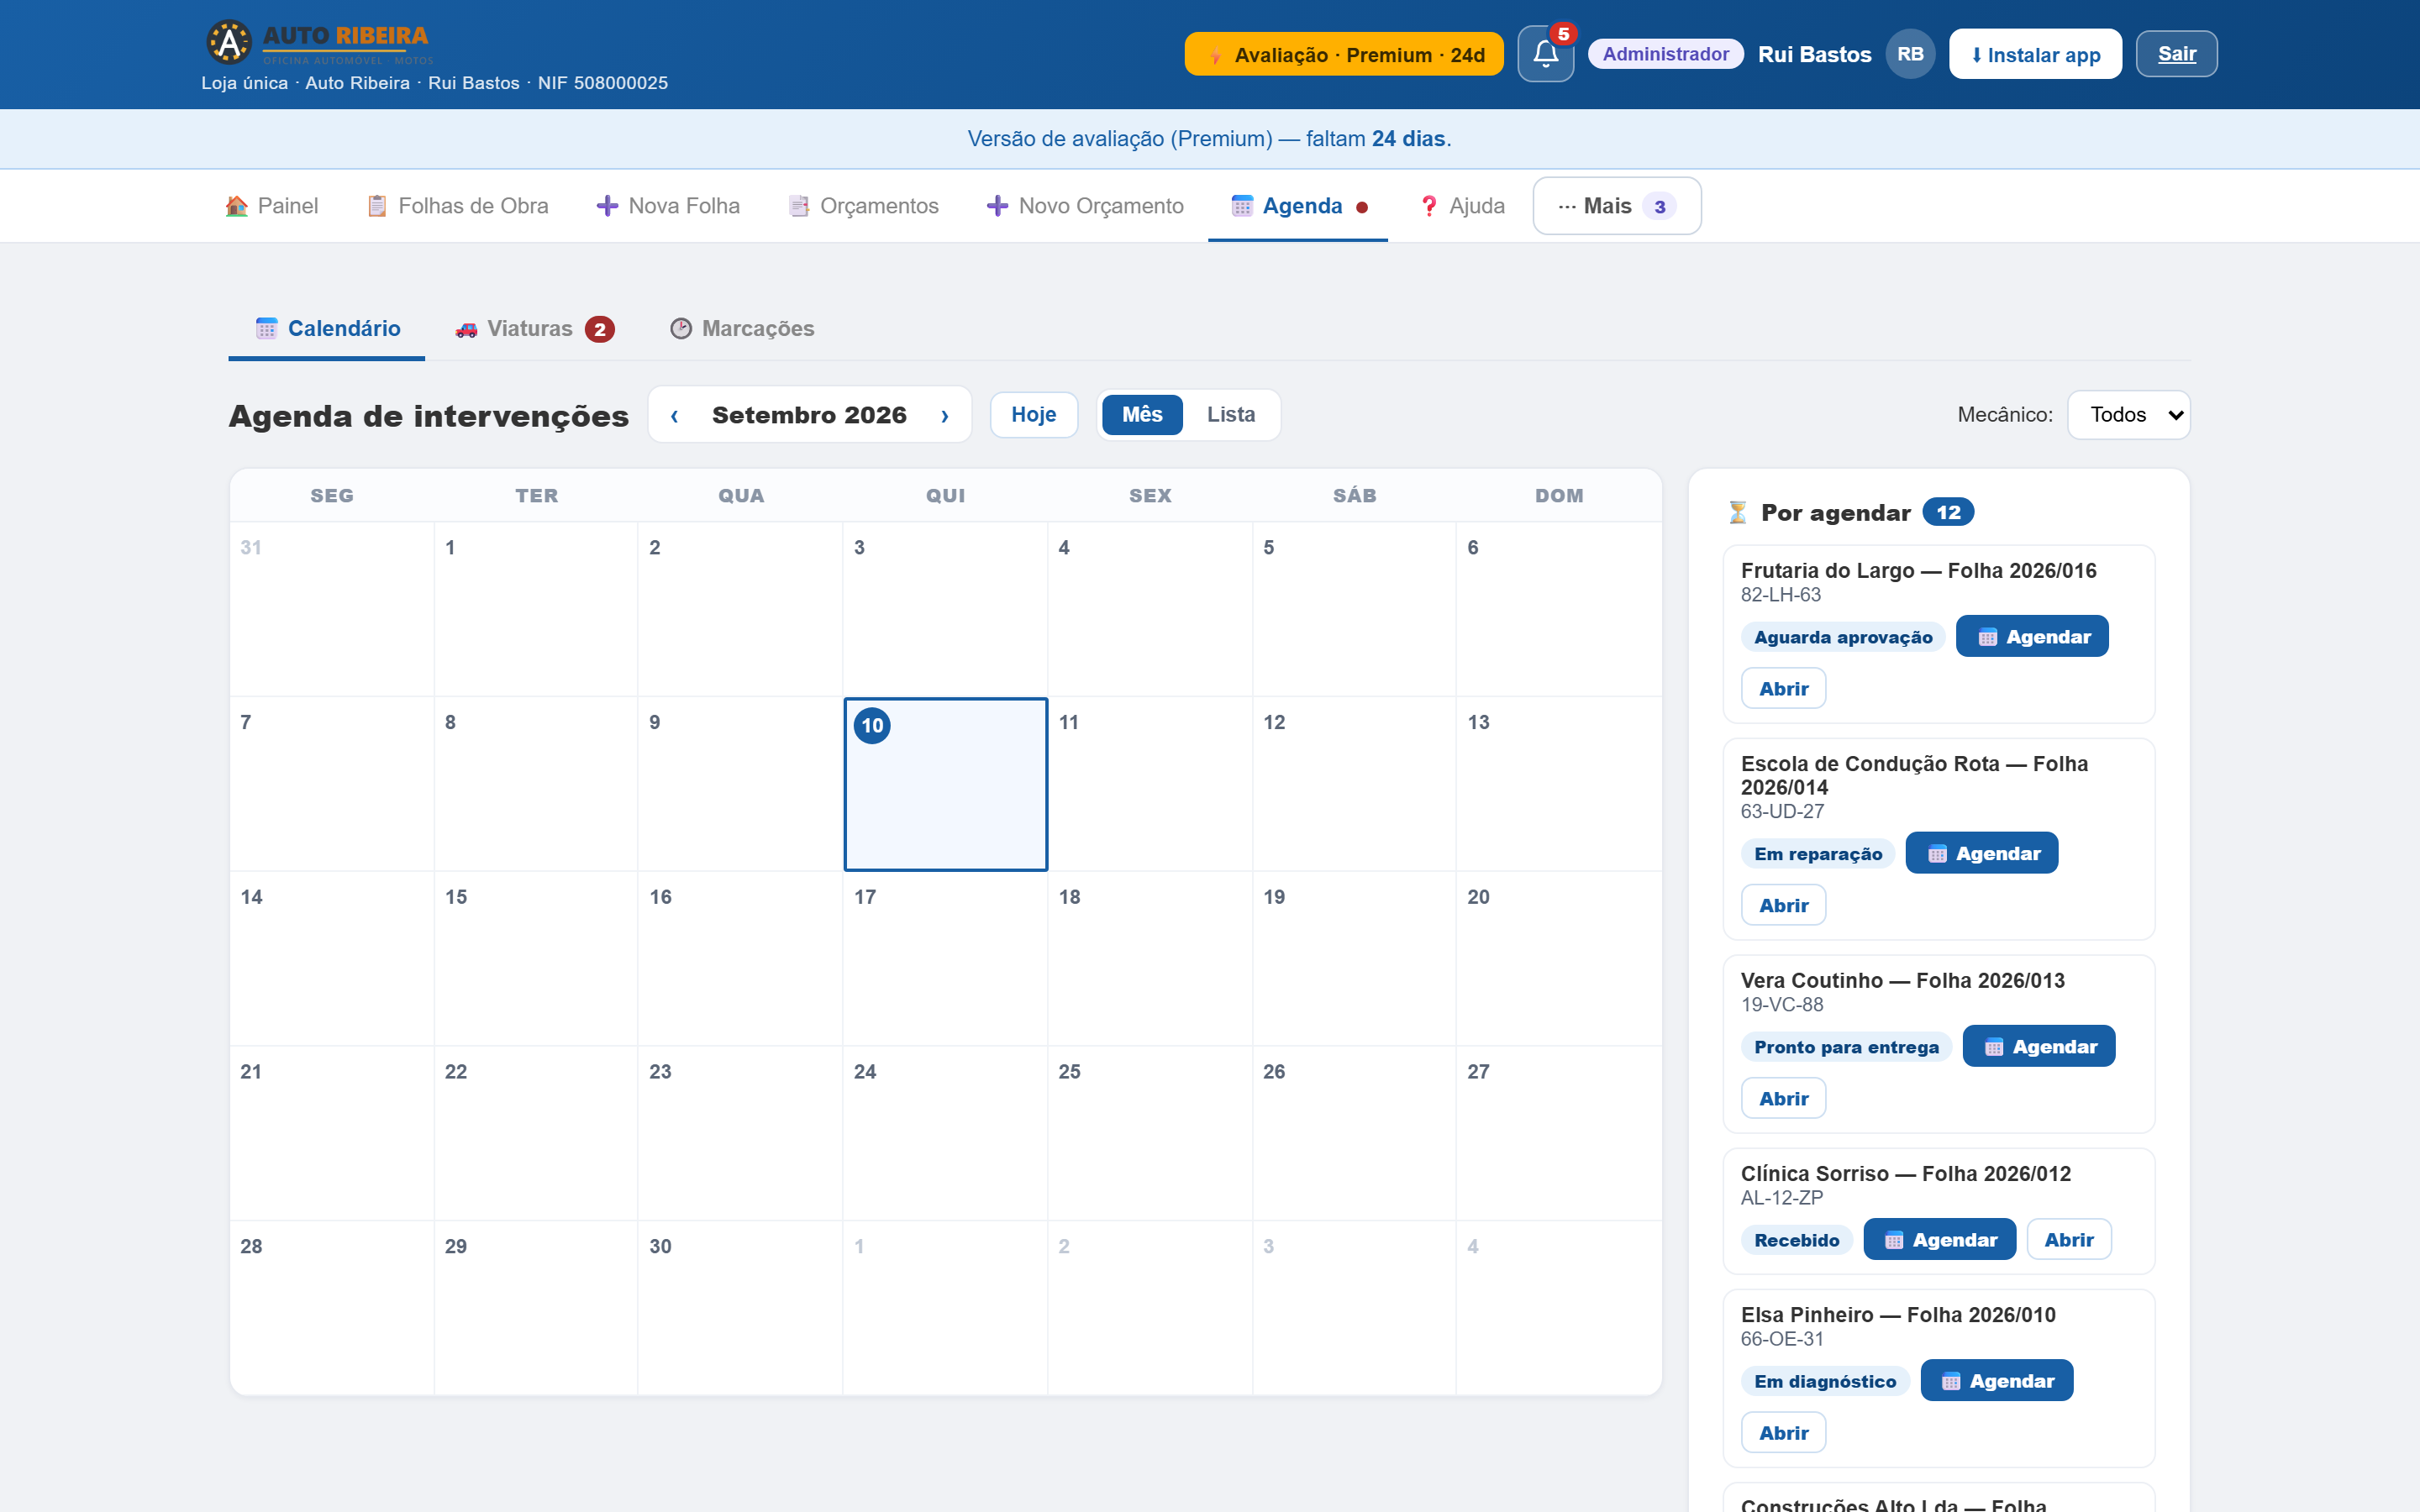This screenshot has height=1512, width=2420.
Task: Go to next month with right chevron
Action: (944, 415)
